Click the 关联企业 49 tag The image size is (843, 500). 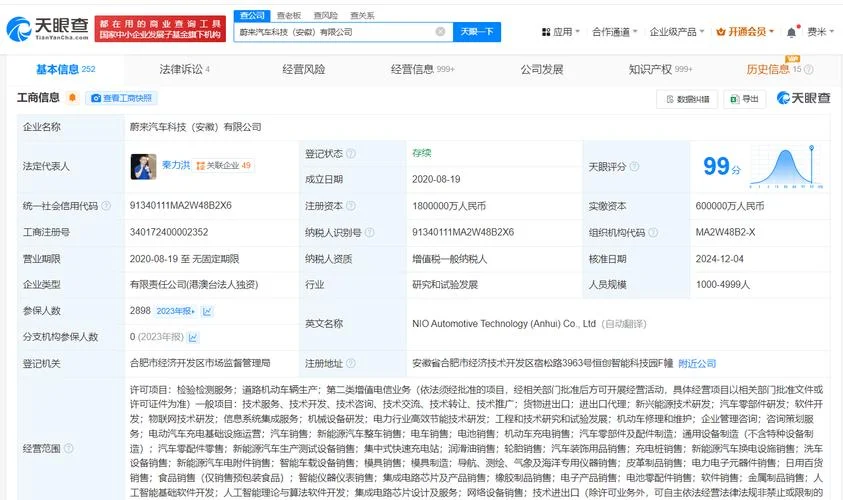coord(224,166)
